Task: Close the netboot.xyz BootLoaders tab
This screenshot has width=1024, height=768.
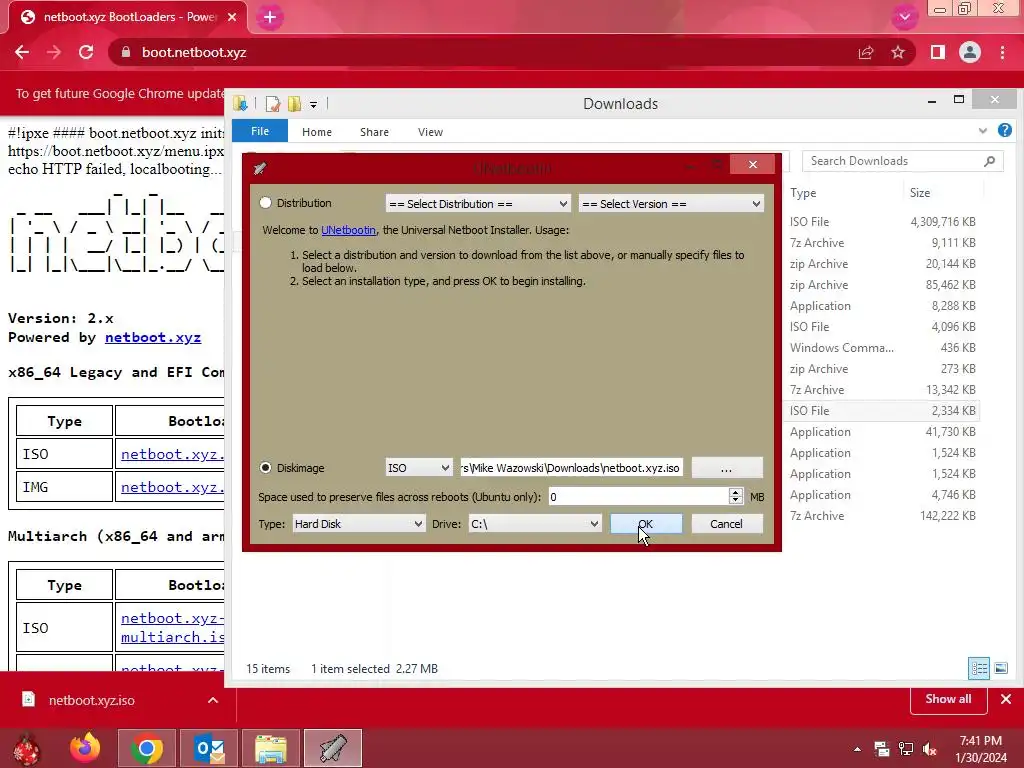Action: (x=232, y=17)
